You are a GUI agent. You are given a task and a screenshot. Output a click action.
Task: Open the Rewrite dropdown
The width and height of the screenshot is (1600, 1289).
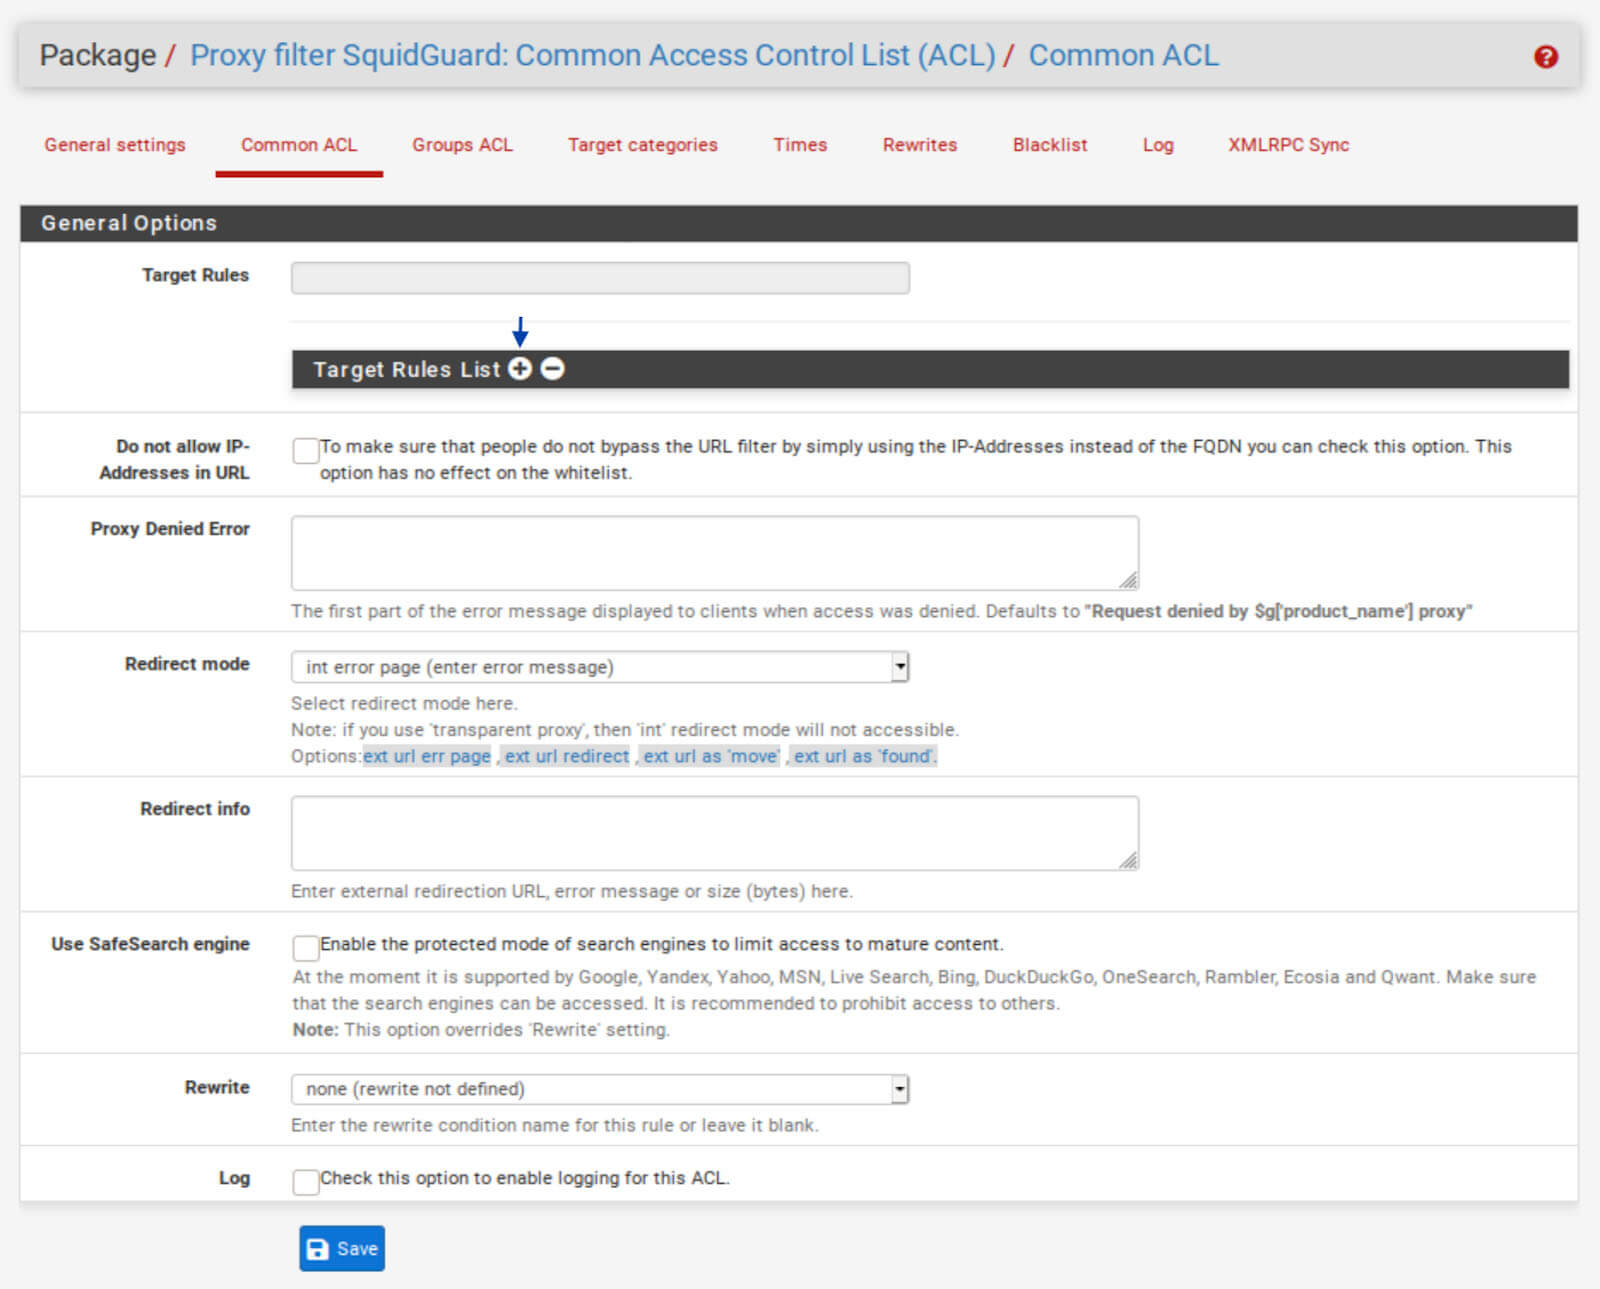[600, 1089]
